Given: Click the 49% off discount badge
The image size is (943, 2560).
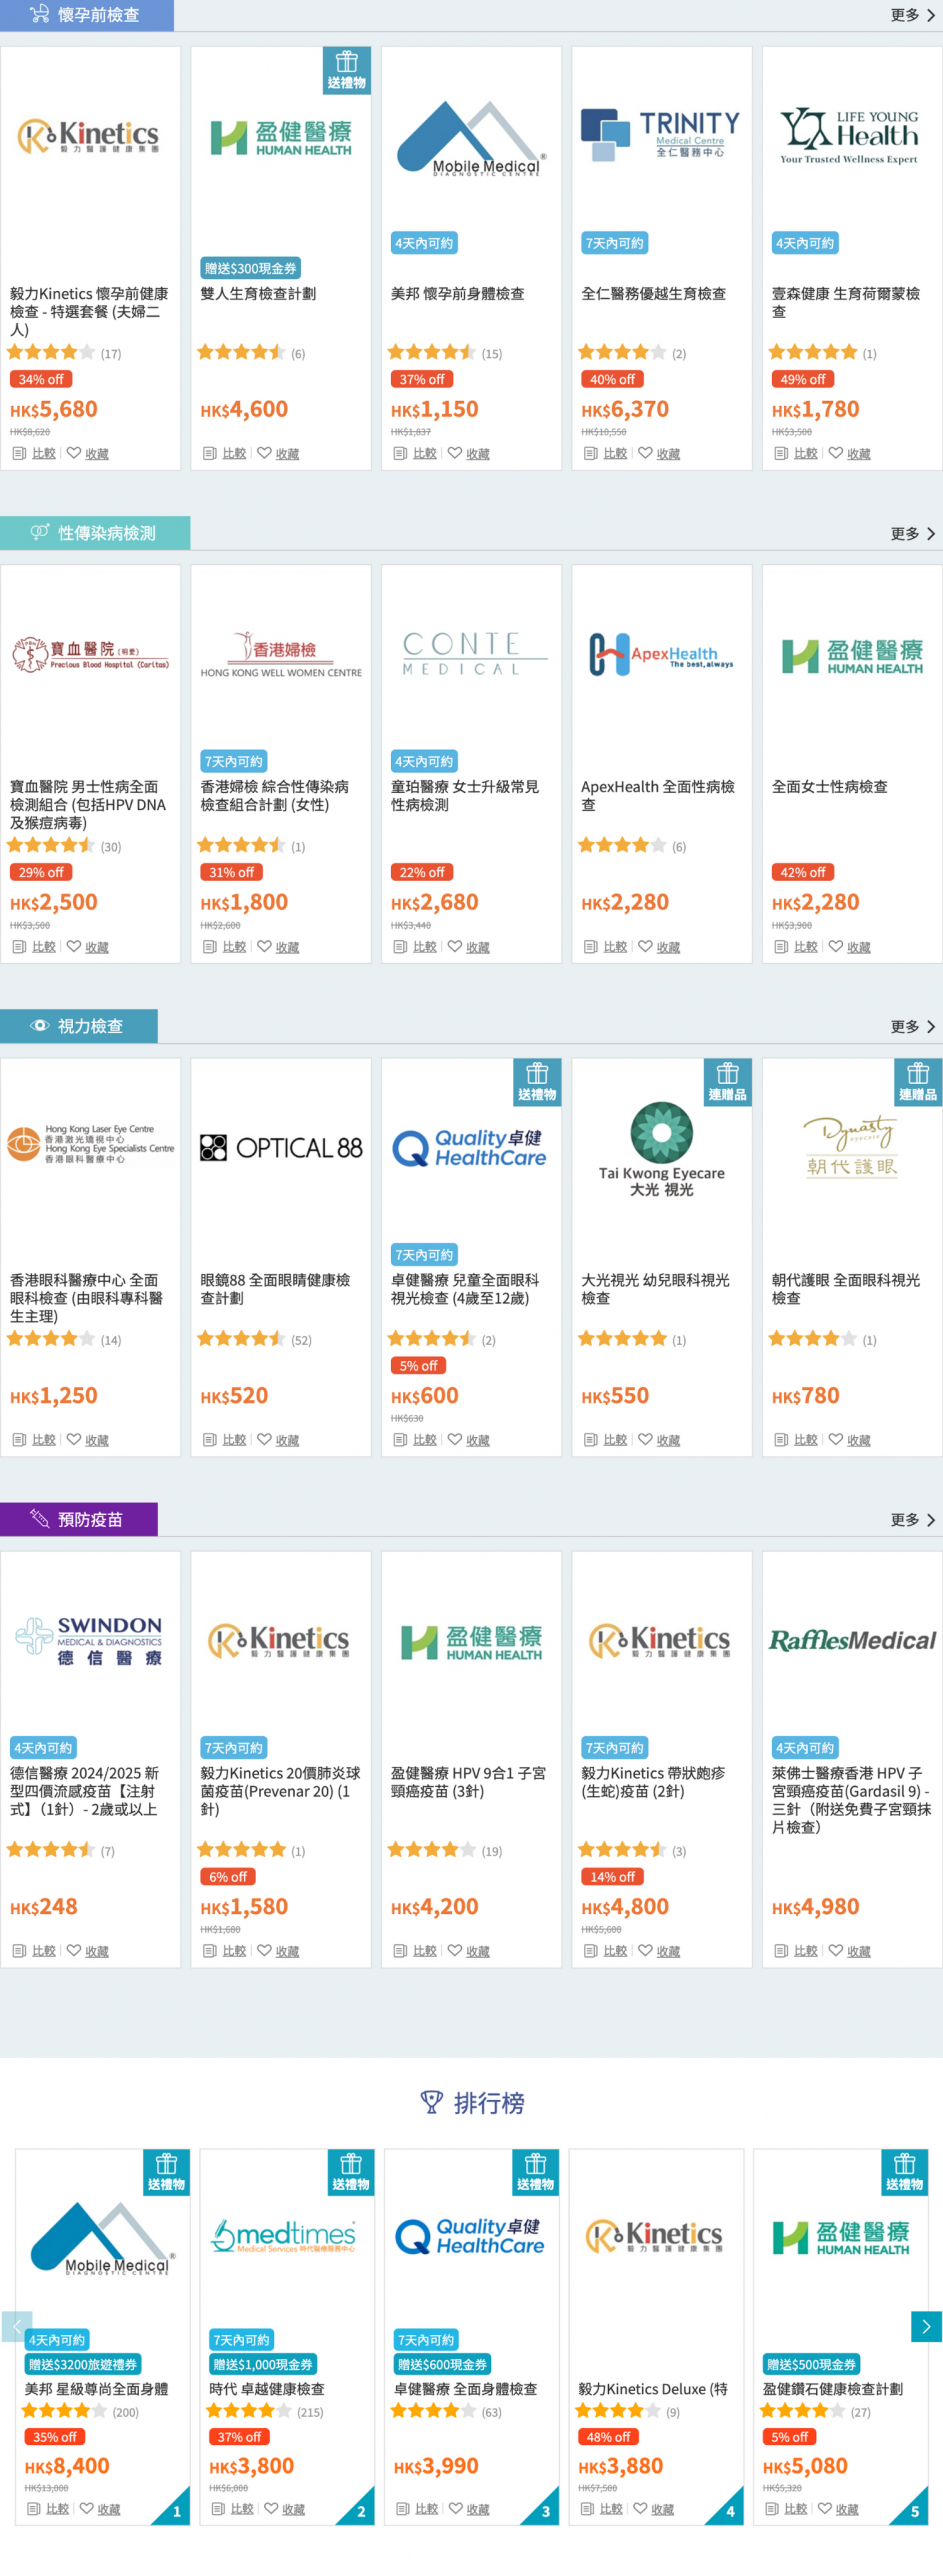Looking at the screenshot, I should coord(803,379).
